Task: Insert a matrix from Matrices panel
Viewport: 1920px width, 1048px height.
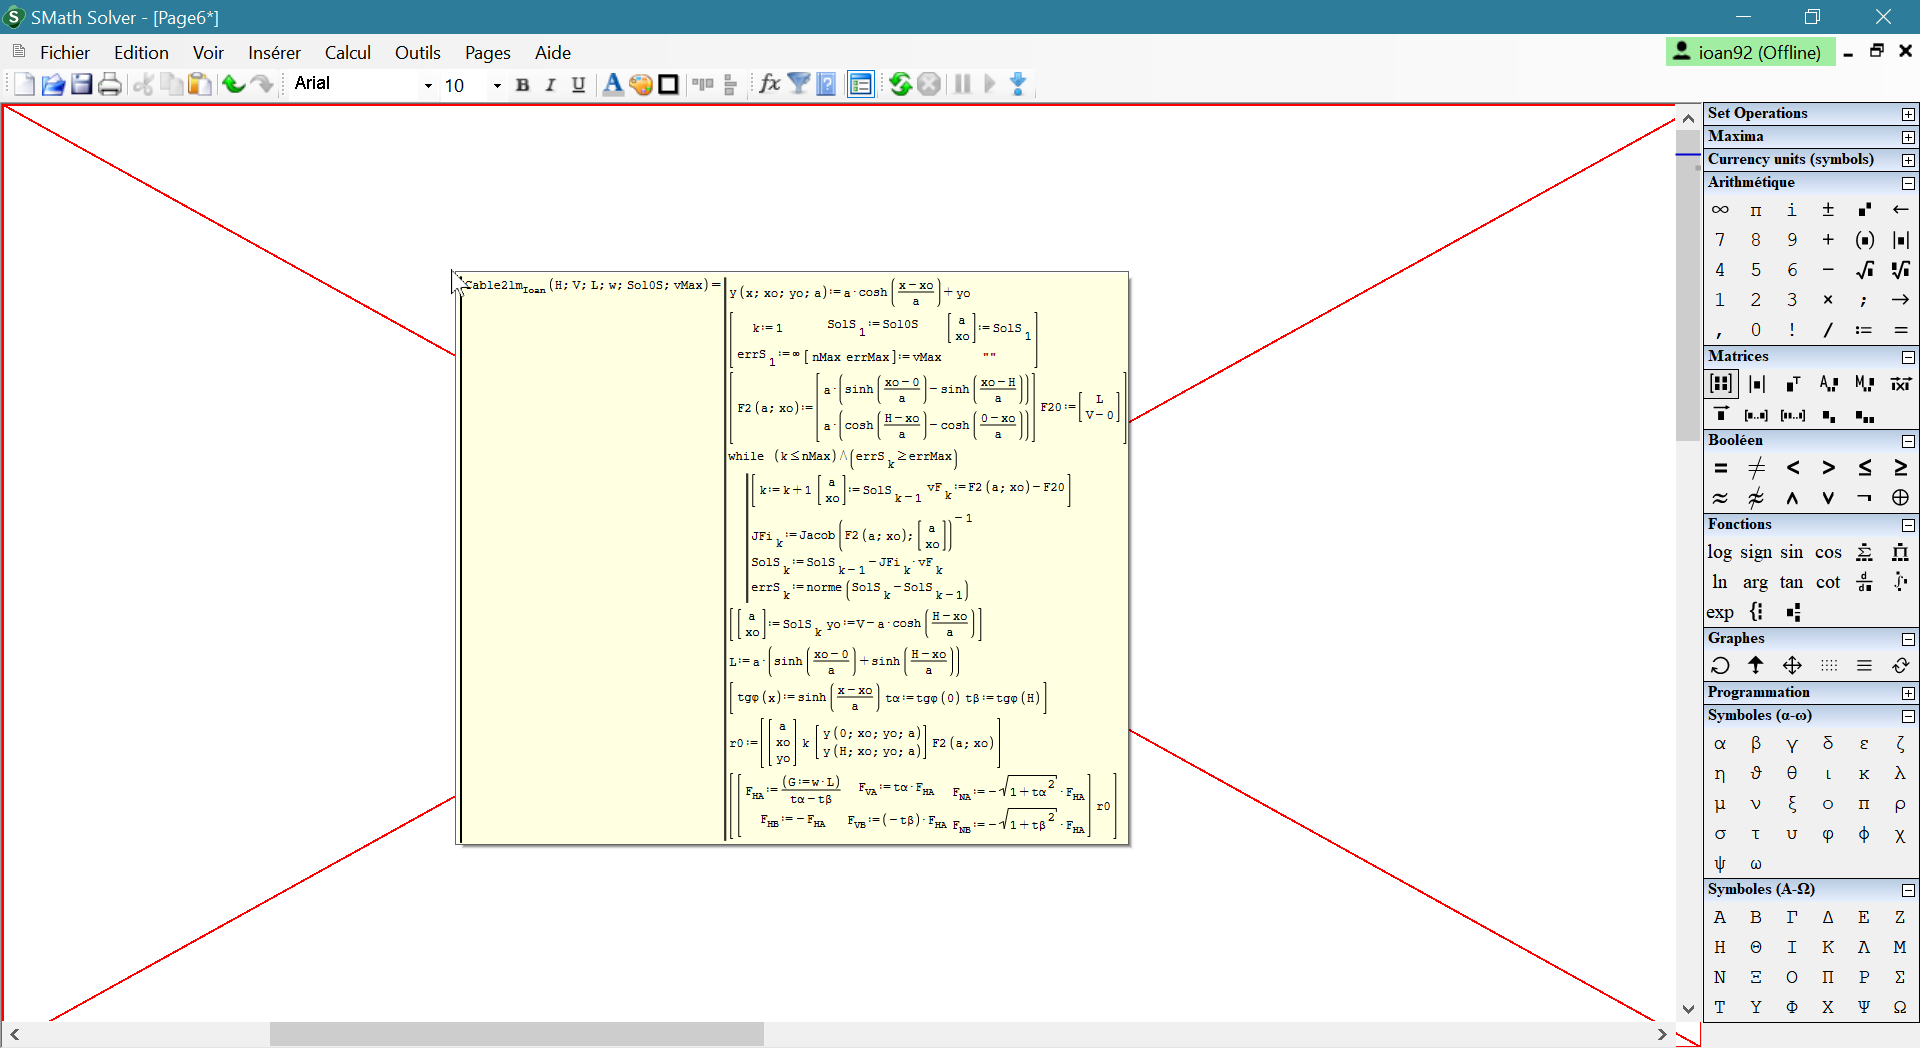Action: (1720, 383)
